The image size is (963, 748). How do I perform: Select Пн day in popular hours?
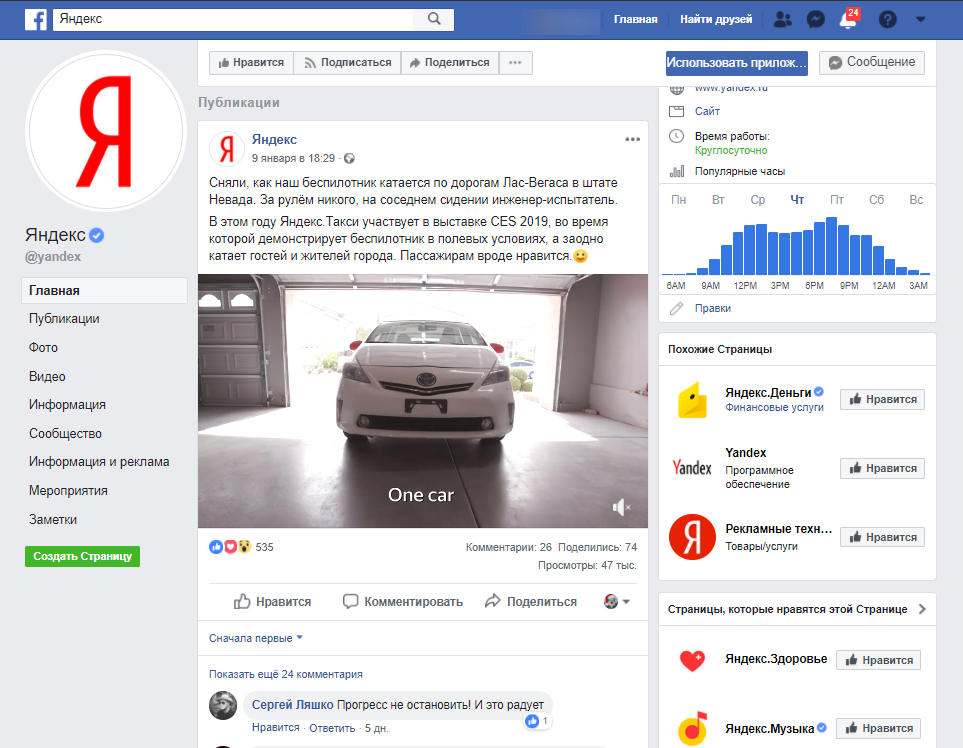tap(679, 200)
